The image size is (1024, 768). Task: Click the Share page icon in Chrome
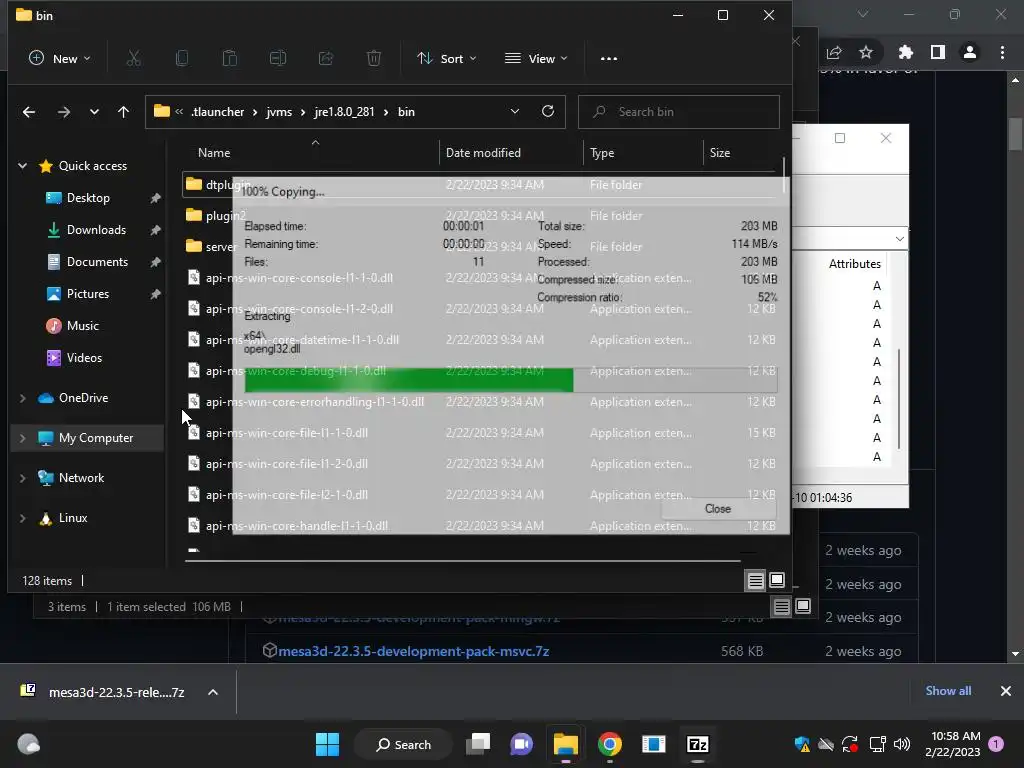pyautogui.click(x=834, y=52)
